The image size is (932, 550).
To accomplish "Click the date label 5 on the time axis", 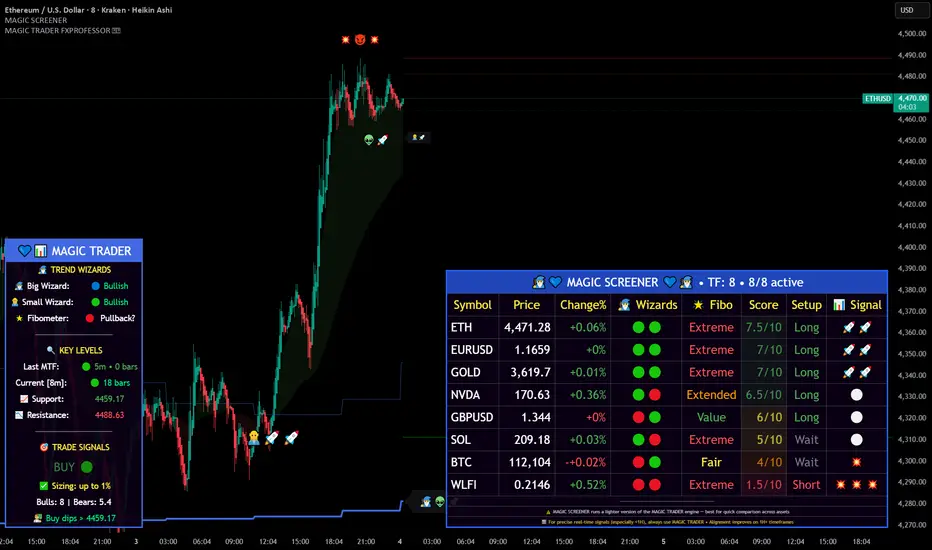I will (x=663, y=542).
